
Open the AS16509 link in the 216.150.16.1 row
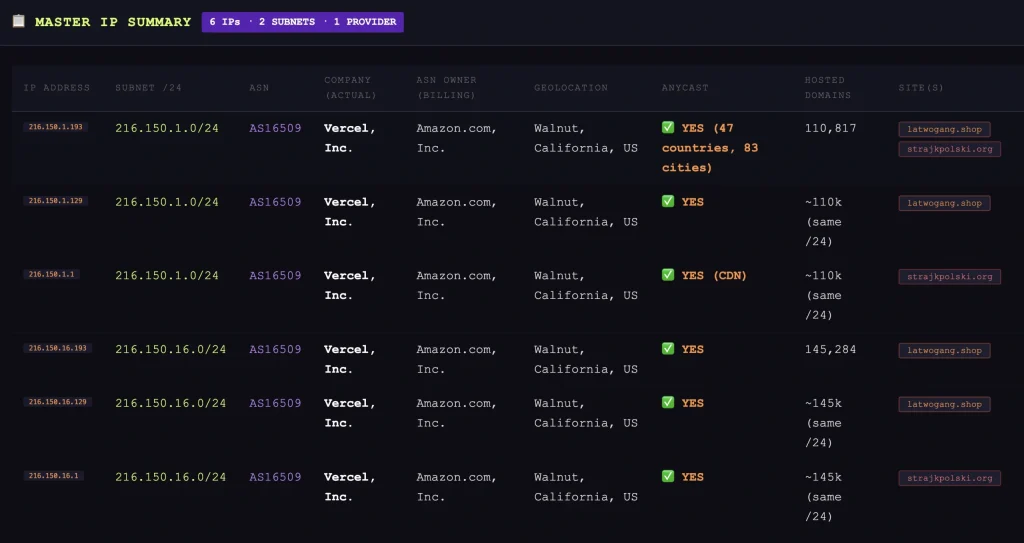click(275, 477)
